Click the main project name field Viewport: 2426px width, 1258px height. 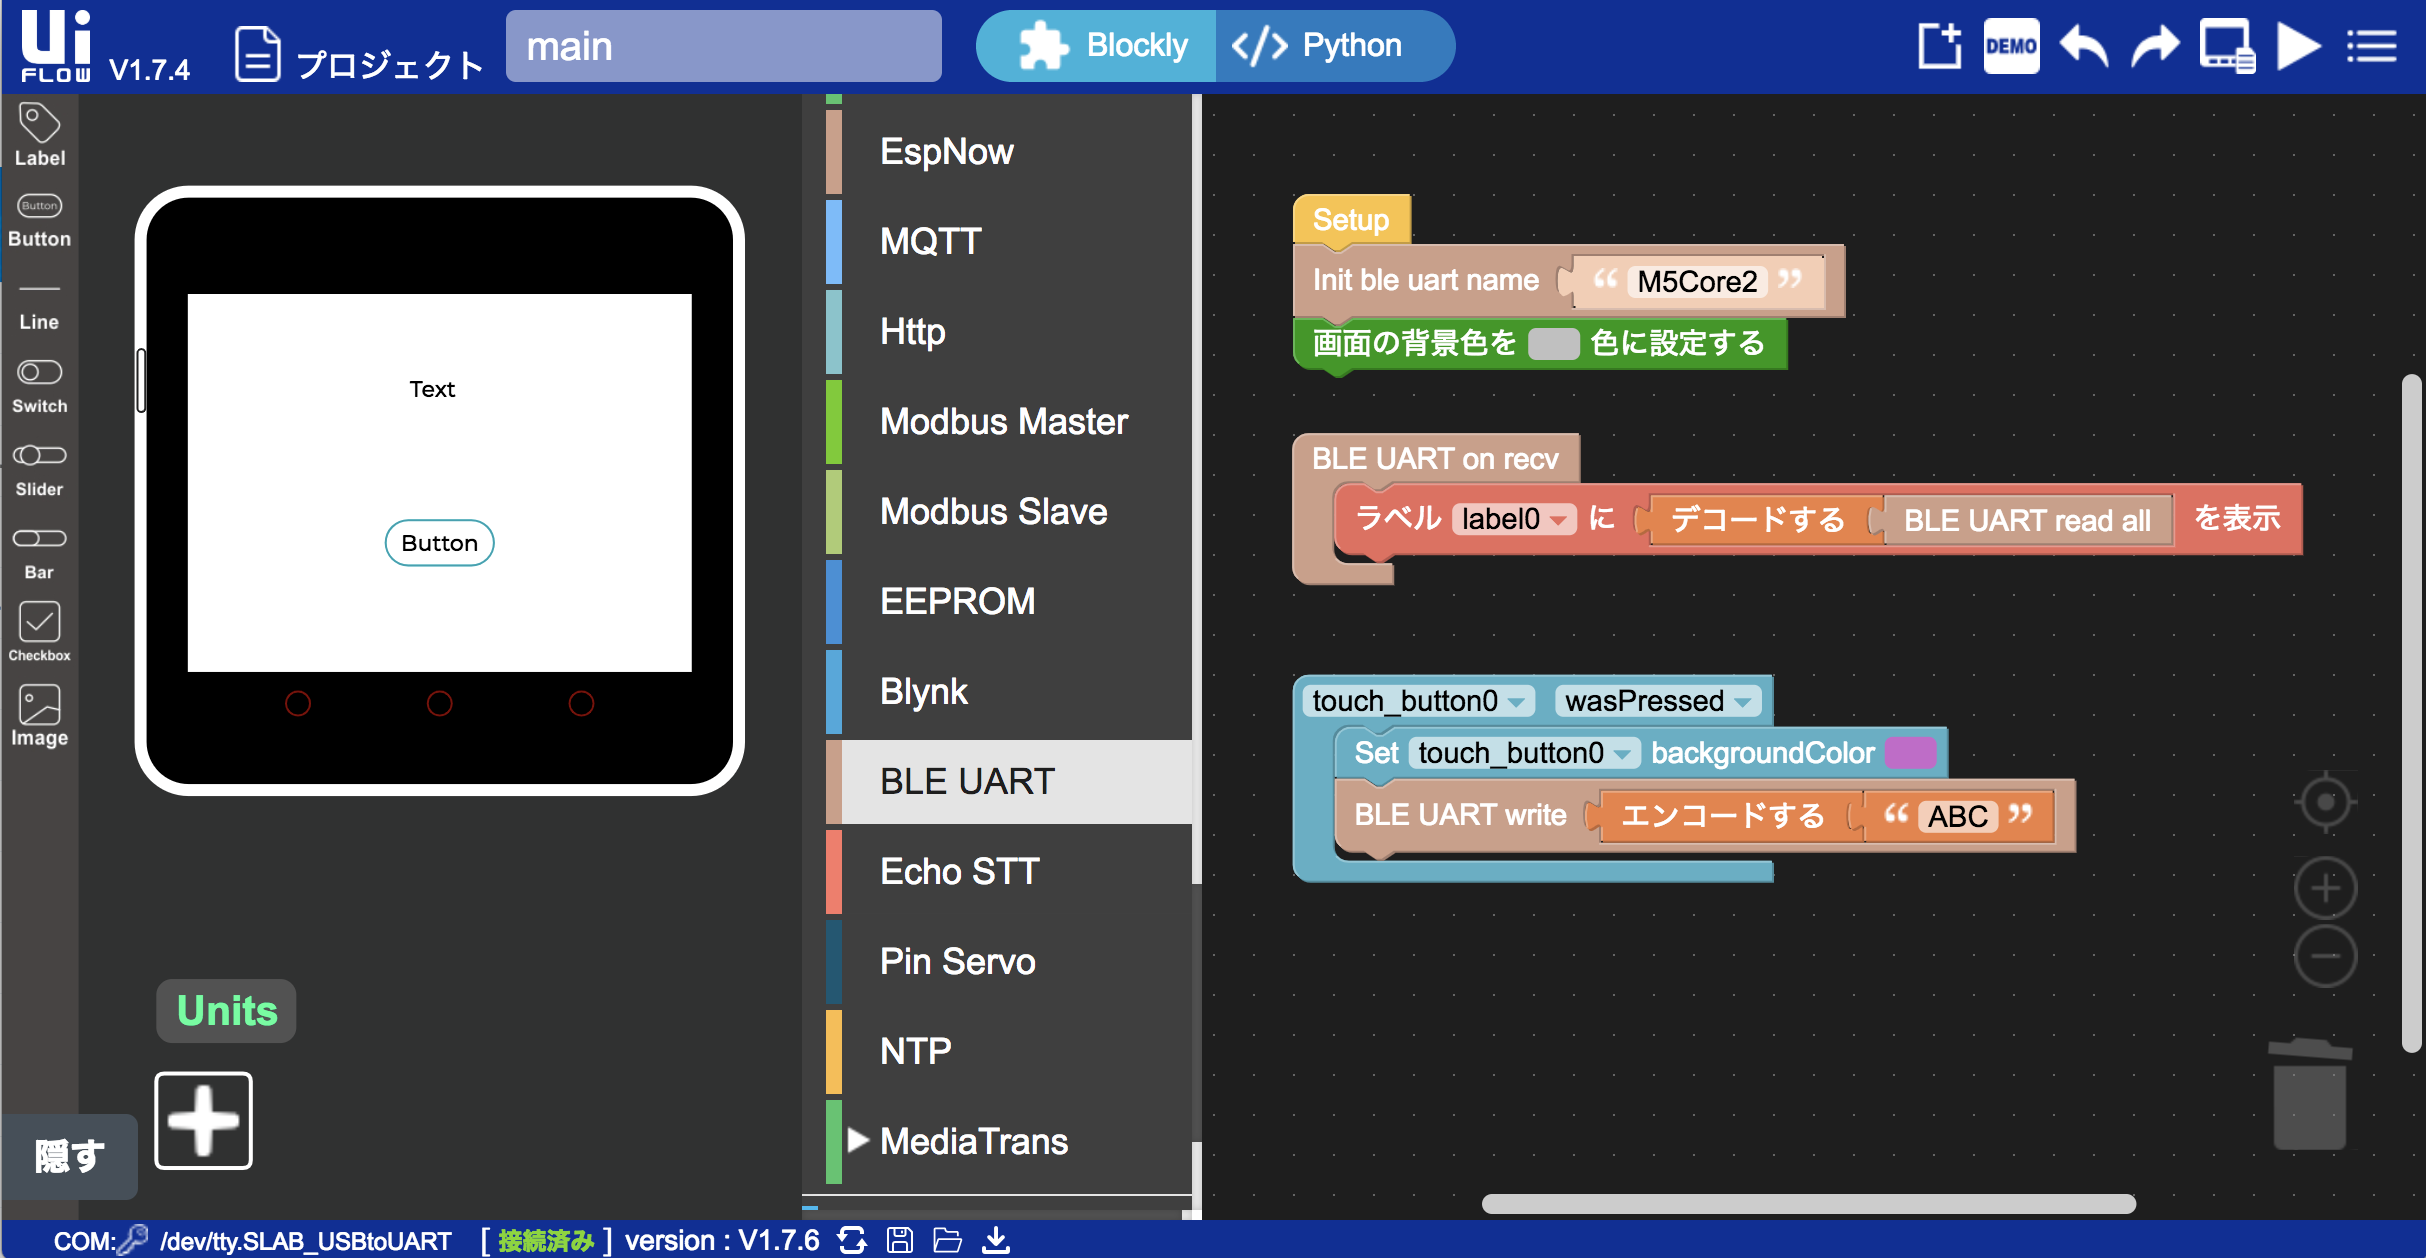coord(723,47)
